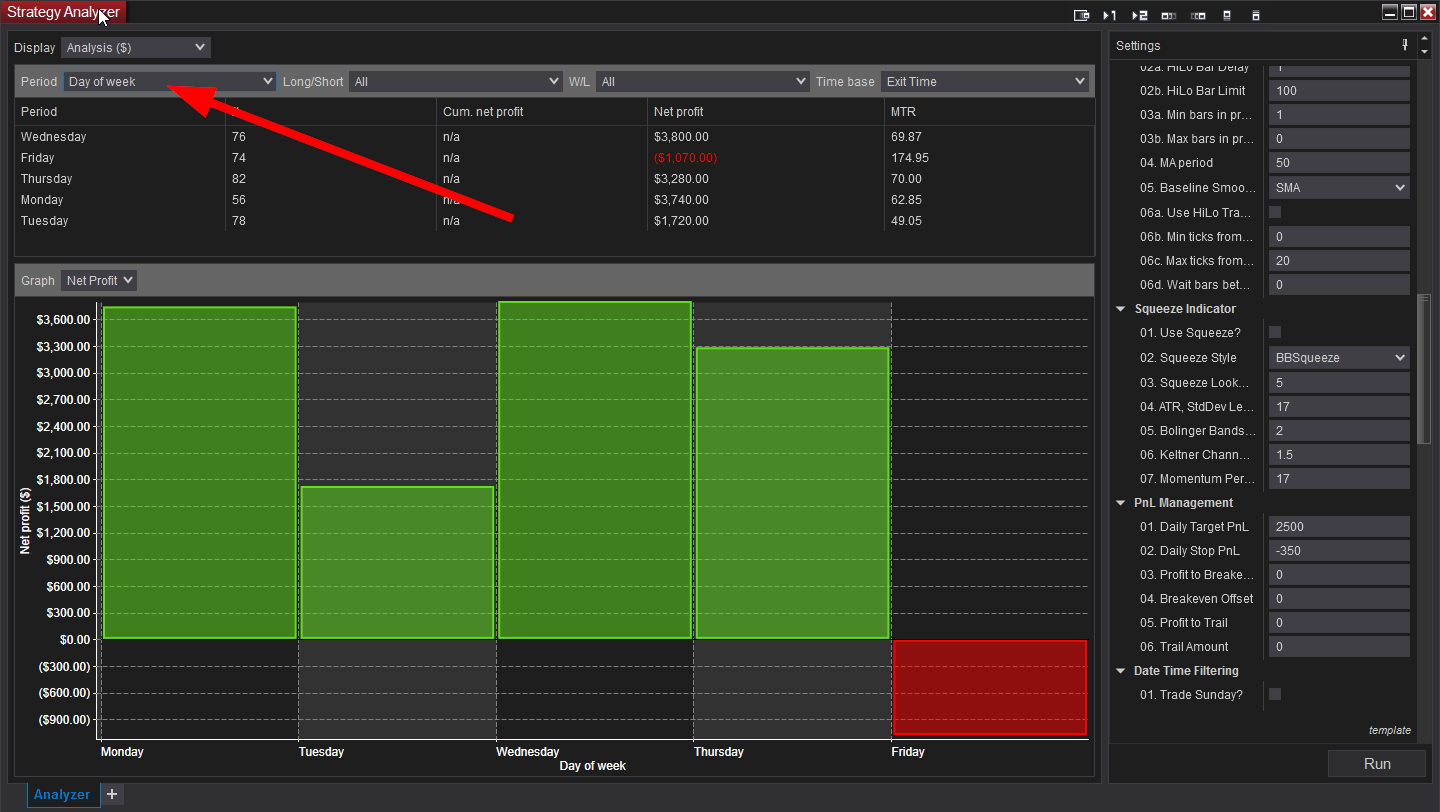Click the template link

point(1389,730)
